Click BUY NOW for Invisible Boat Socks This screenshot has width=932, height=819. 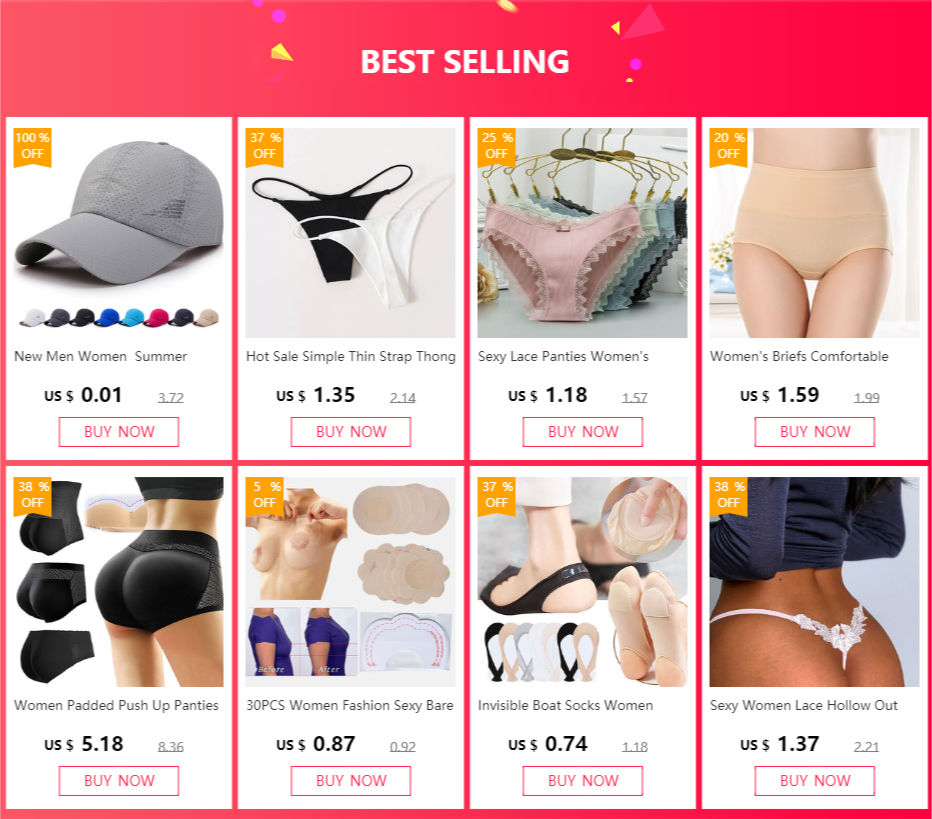click(x=583, y=780)
